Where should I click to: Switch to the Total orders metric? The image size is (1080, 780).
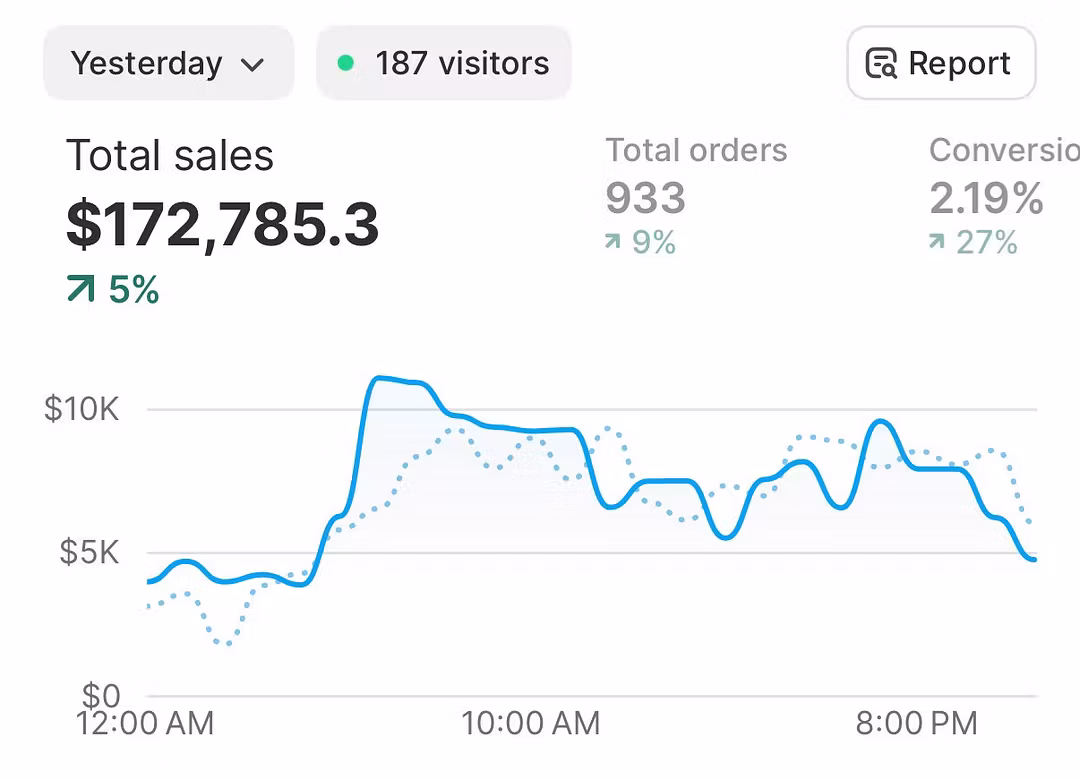point(696,151)
